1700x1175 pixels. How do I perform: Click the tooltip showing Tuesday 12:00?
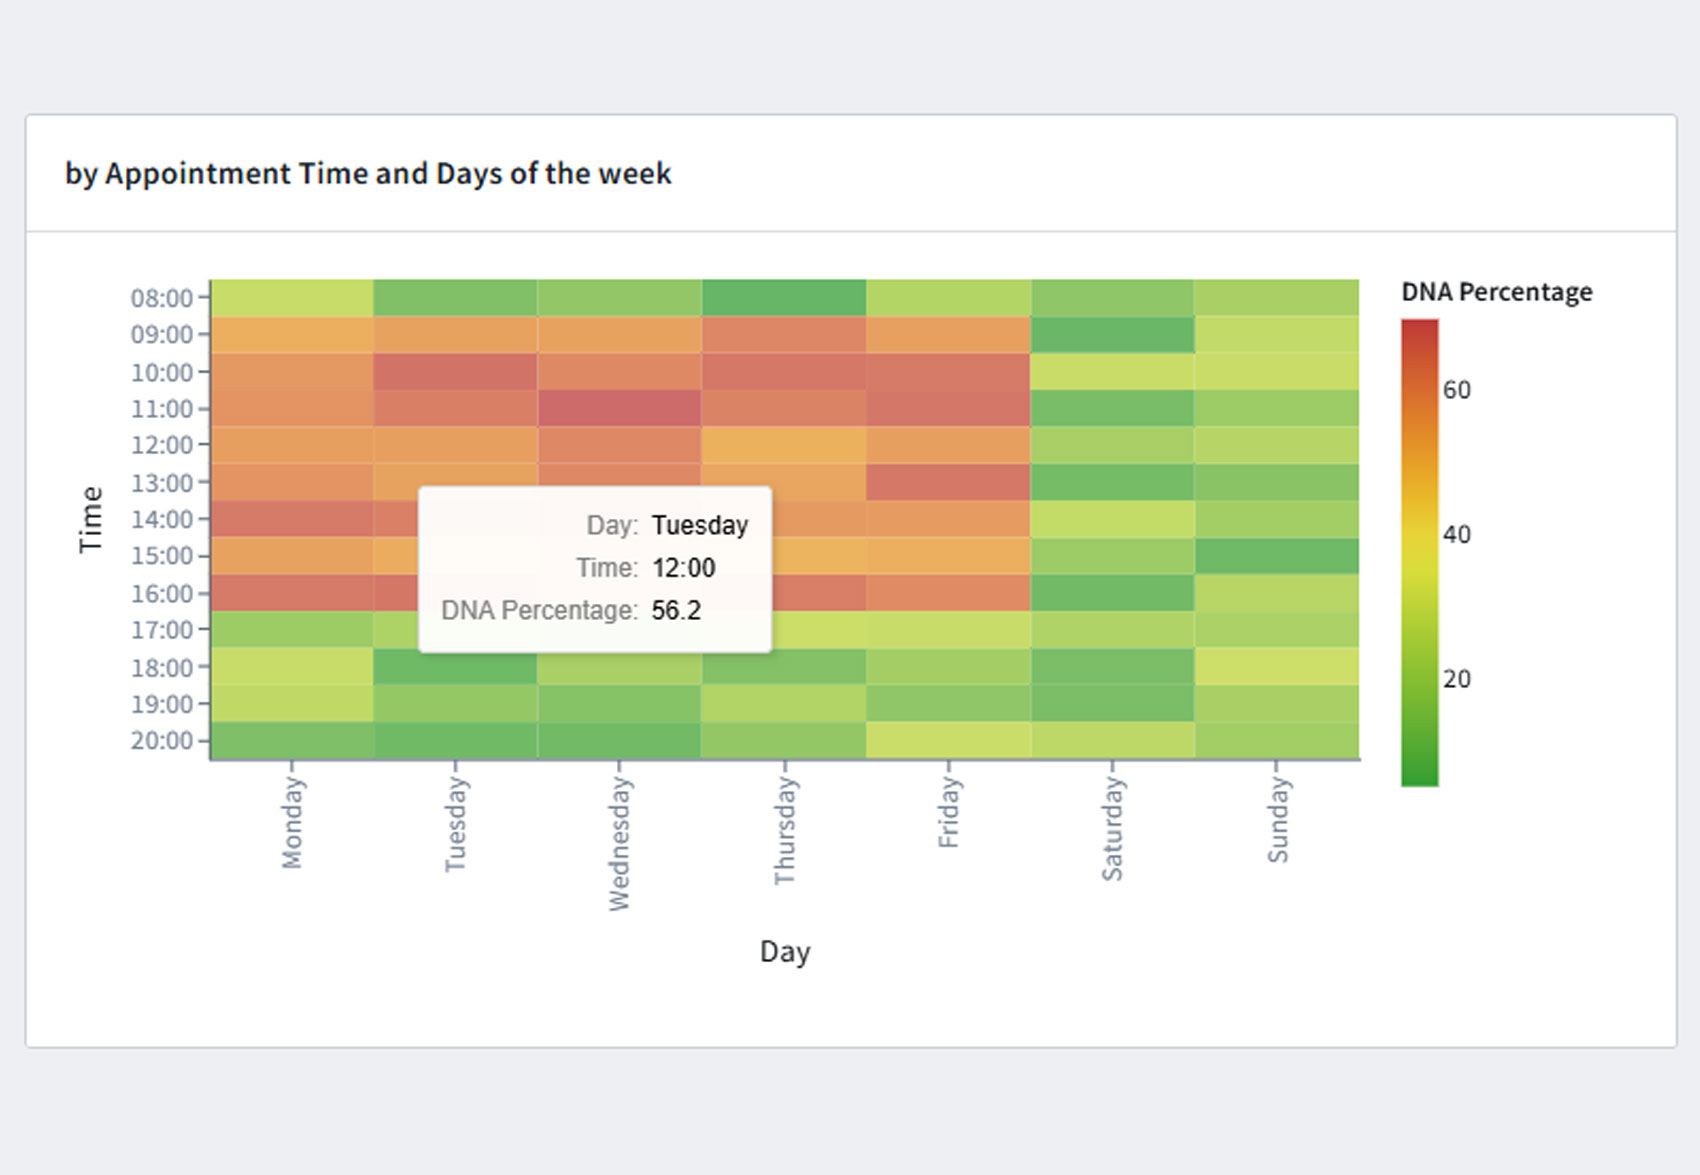click(594, 569)
